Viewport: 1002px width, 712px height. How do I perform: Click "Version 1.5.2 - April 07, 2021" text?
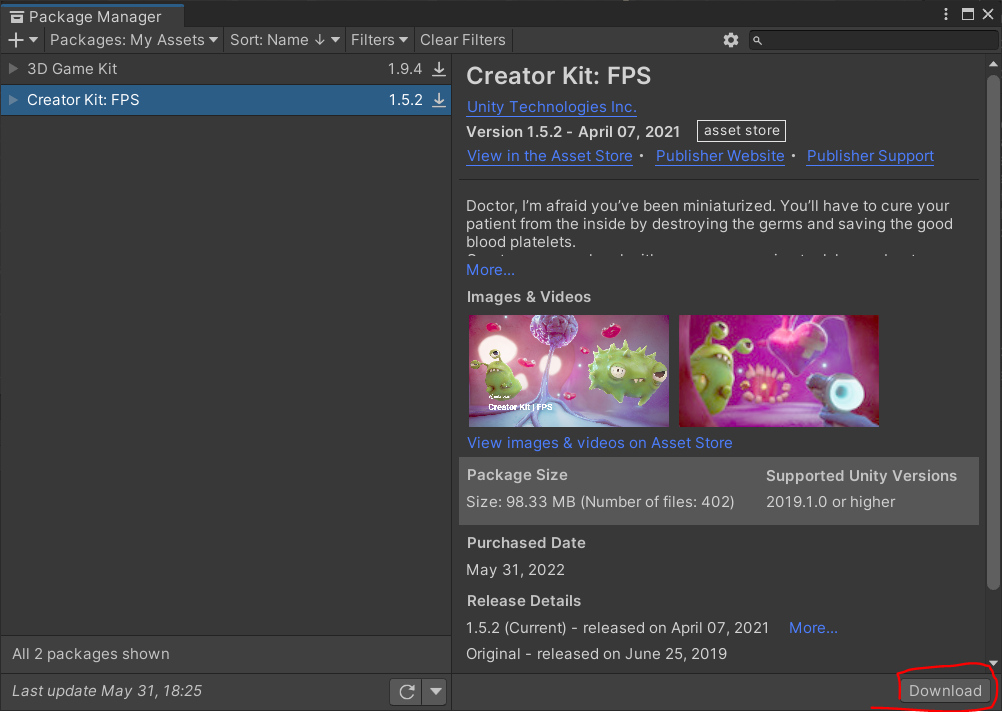(x=573, y=132)
